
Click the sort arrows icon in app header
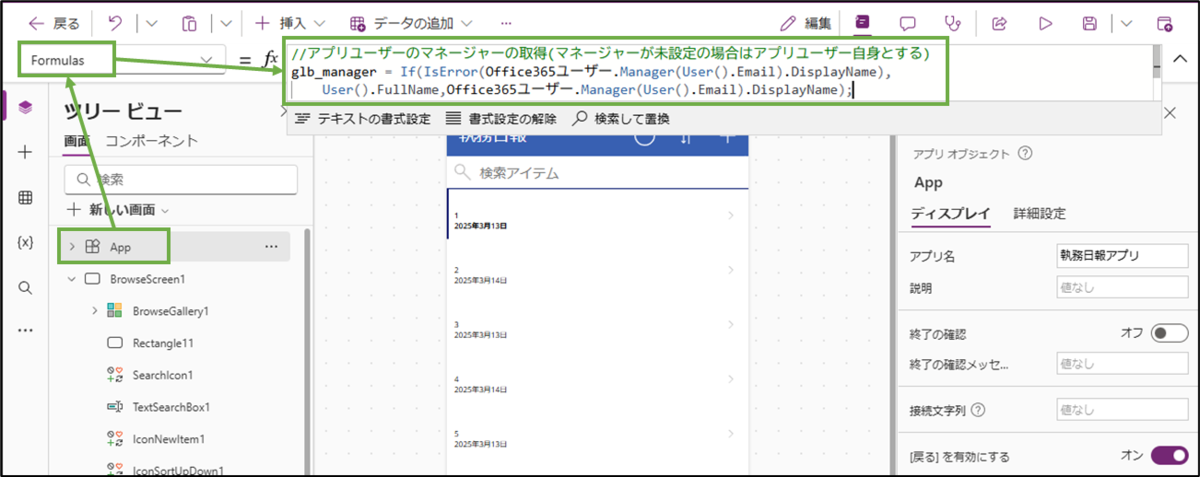point(686,139)
